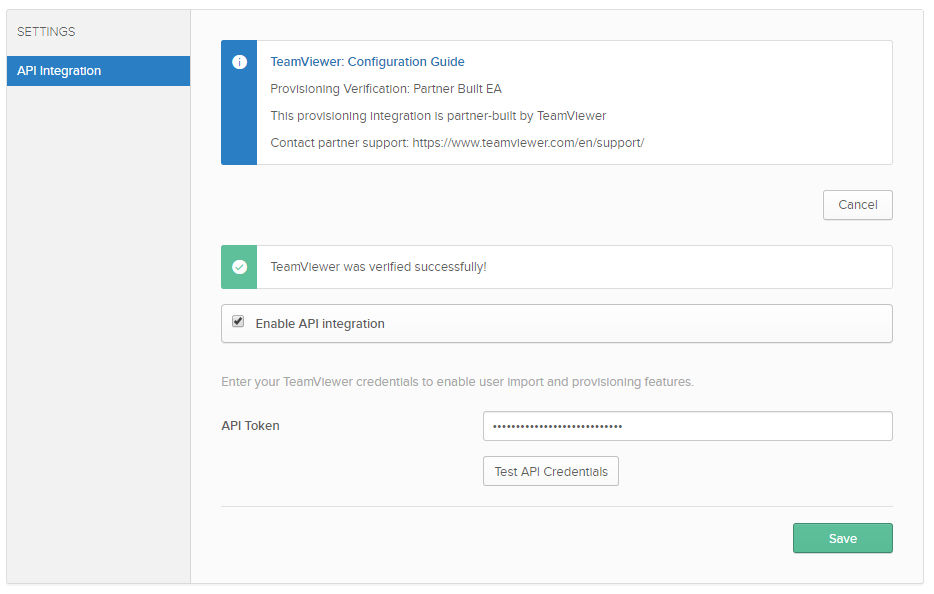Open the TeamViewer: Configuration Guide link
Image resolution: width=934 pixels, height=594 pixels.
pyautogui.click(x=367, y=62)
